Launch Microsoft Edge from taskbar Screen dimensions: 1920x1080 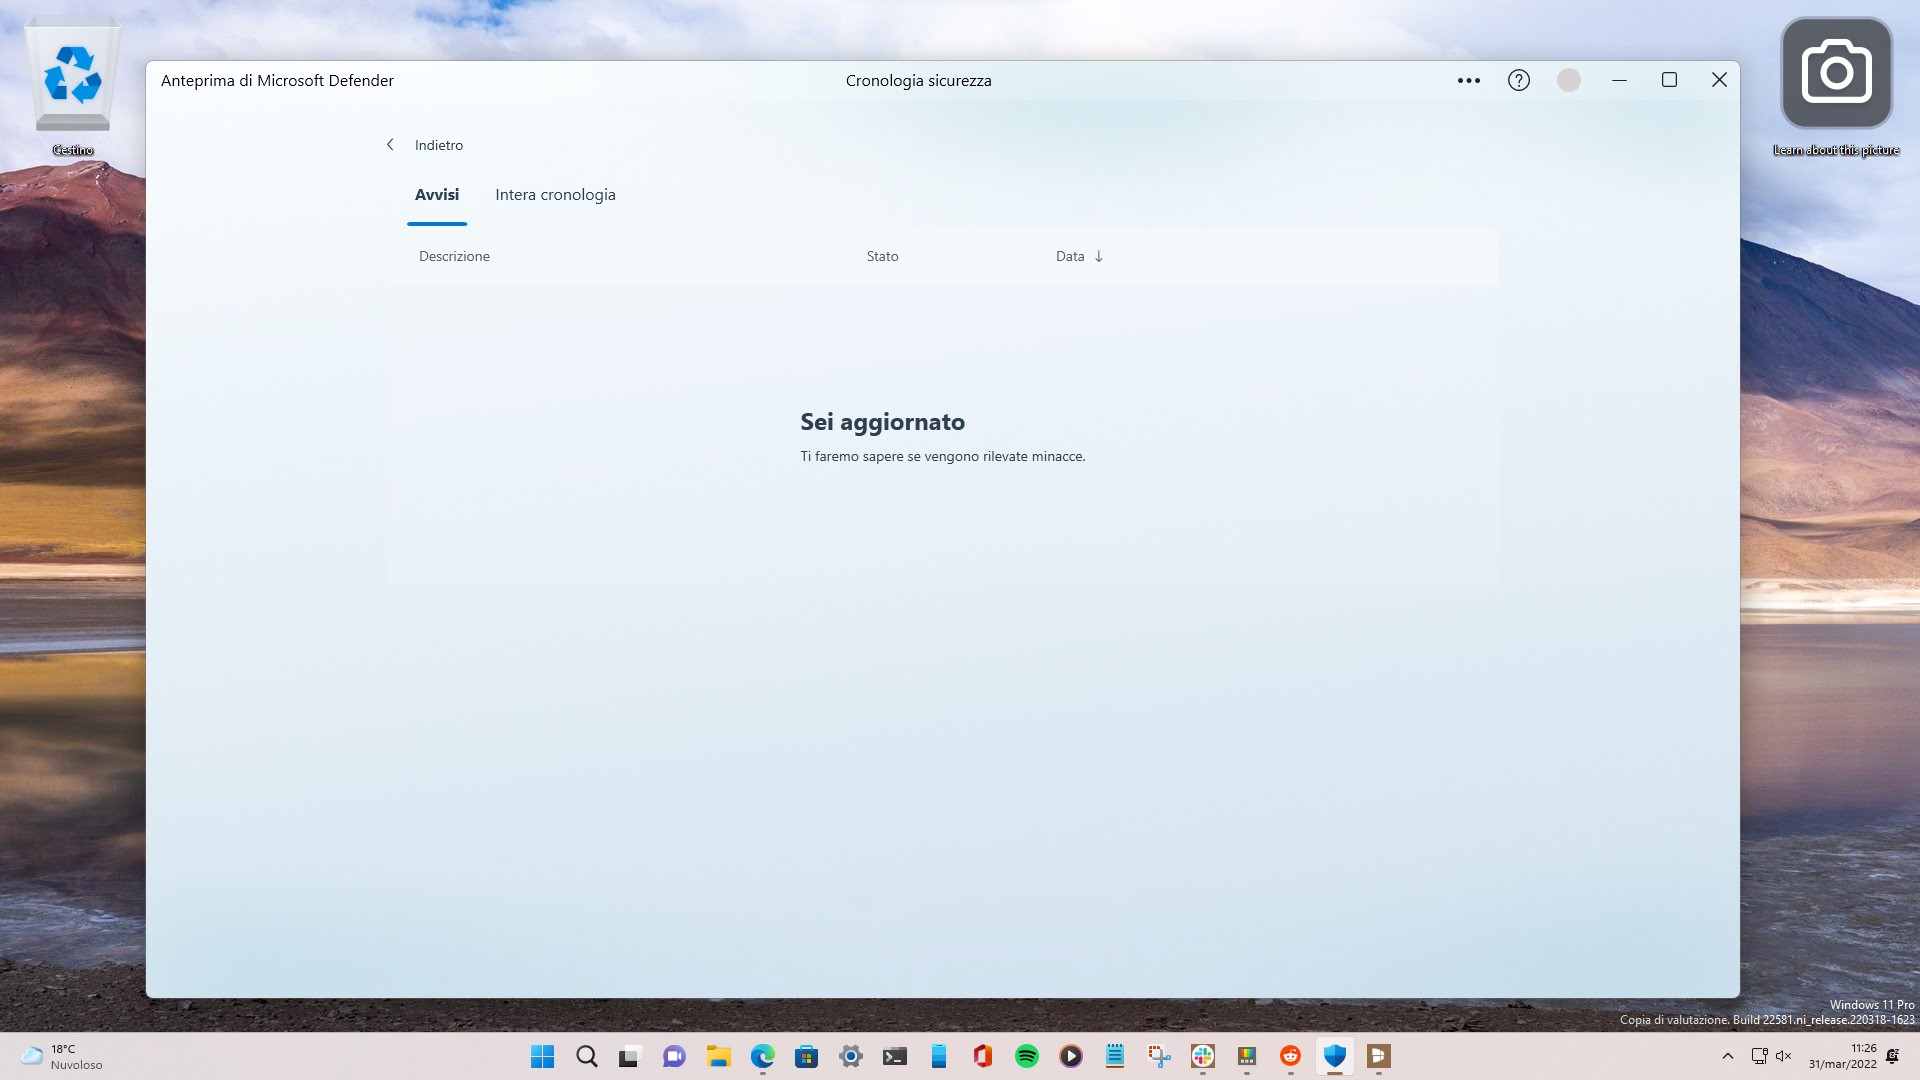pyautogui.click(x=762, y=1056)
